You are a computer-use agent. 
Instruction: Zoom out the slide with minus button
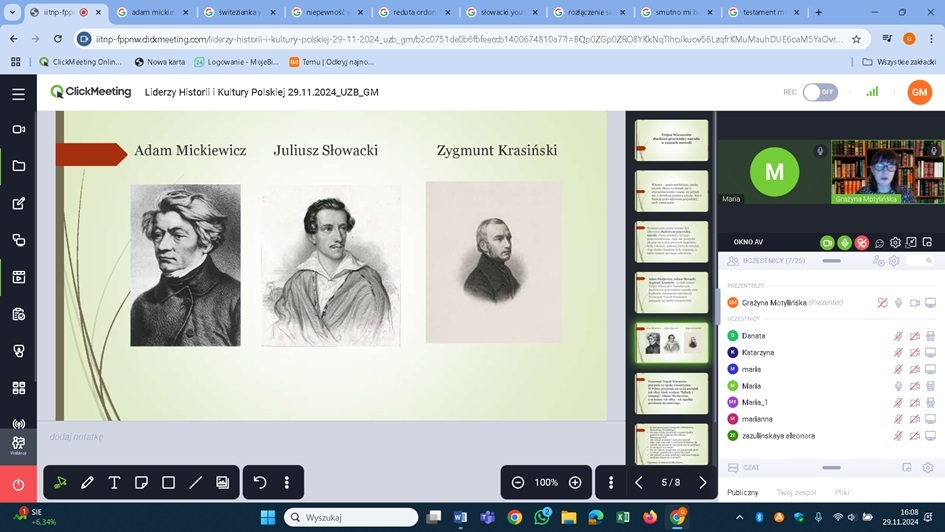[x=518, y=483]
